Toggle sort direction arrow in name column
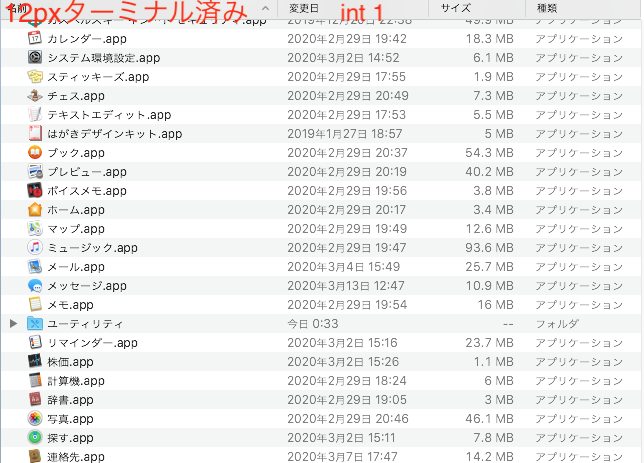 pos(265,8)
